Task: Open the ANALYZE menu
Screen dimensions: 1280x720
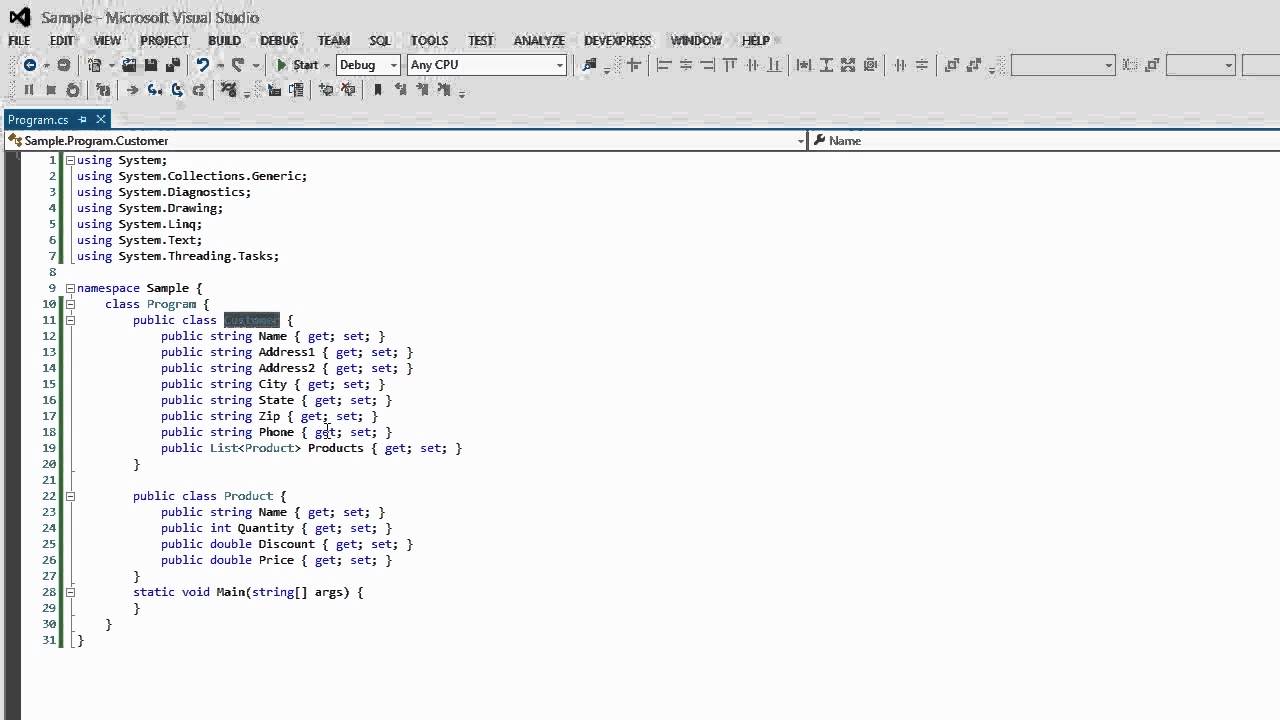Action: click(x=539, y=41)
